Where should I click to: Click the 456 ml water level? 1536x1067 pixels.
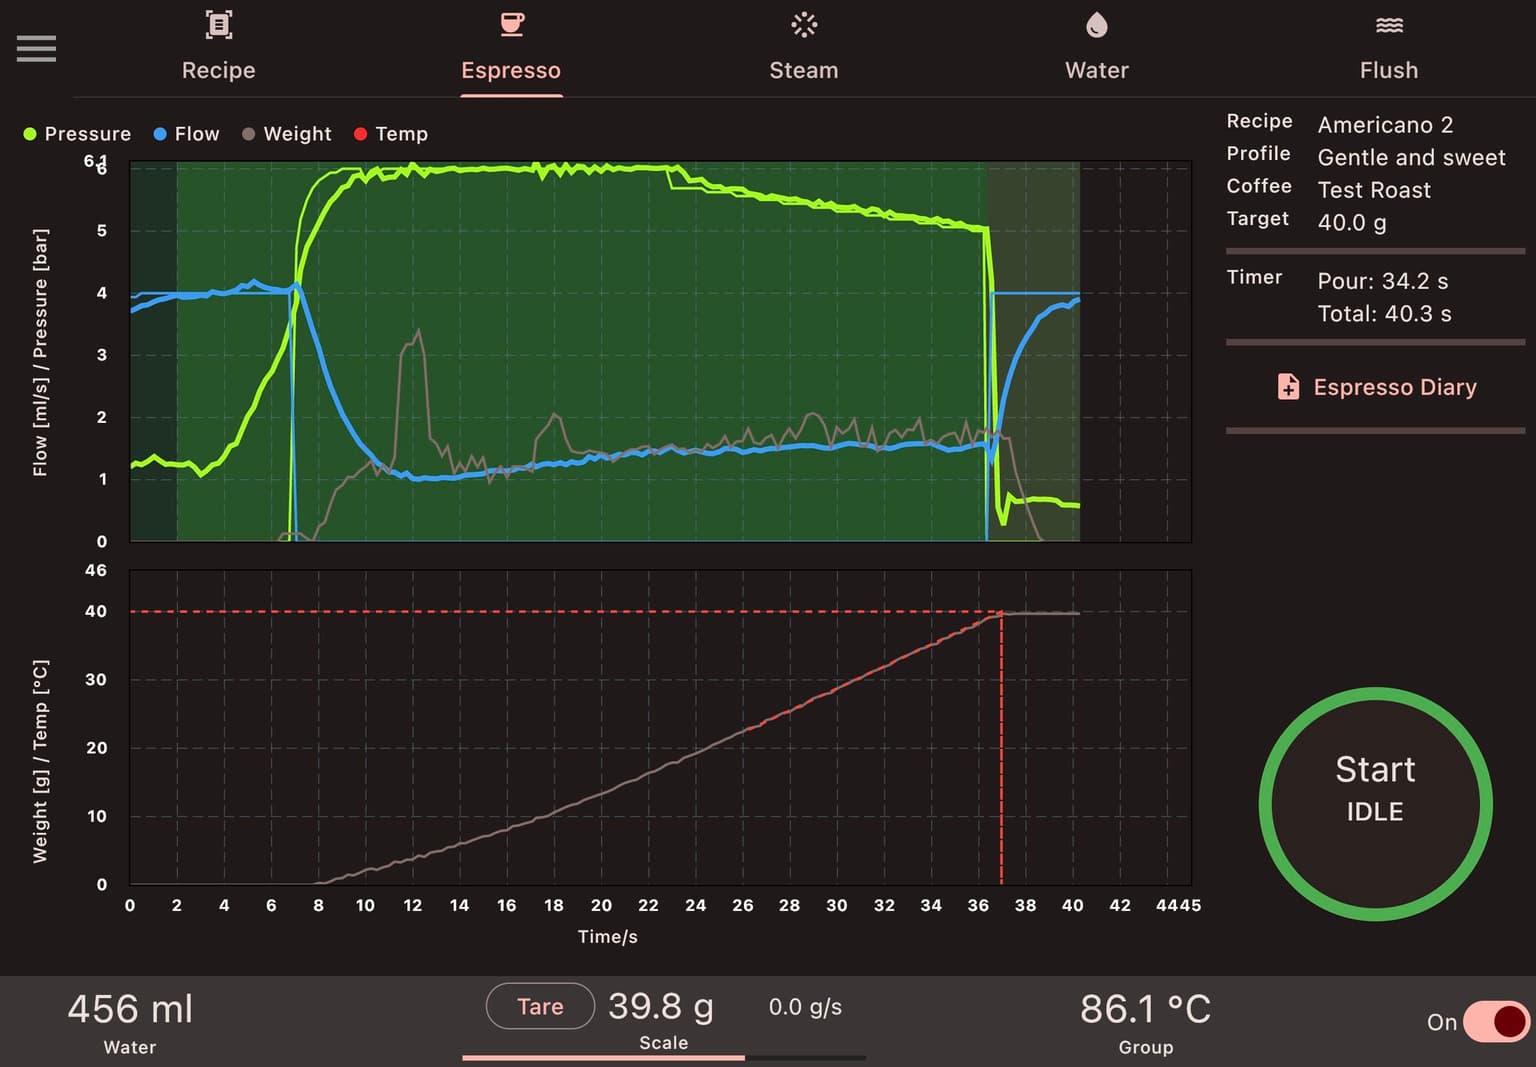(130, 1009)
